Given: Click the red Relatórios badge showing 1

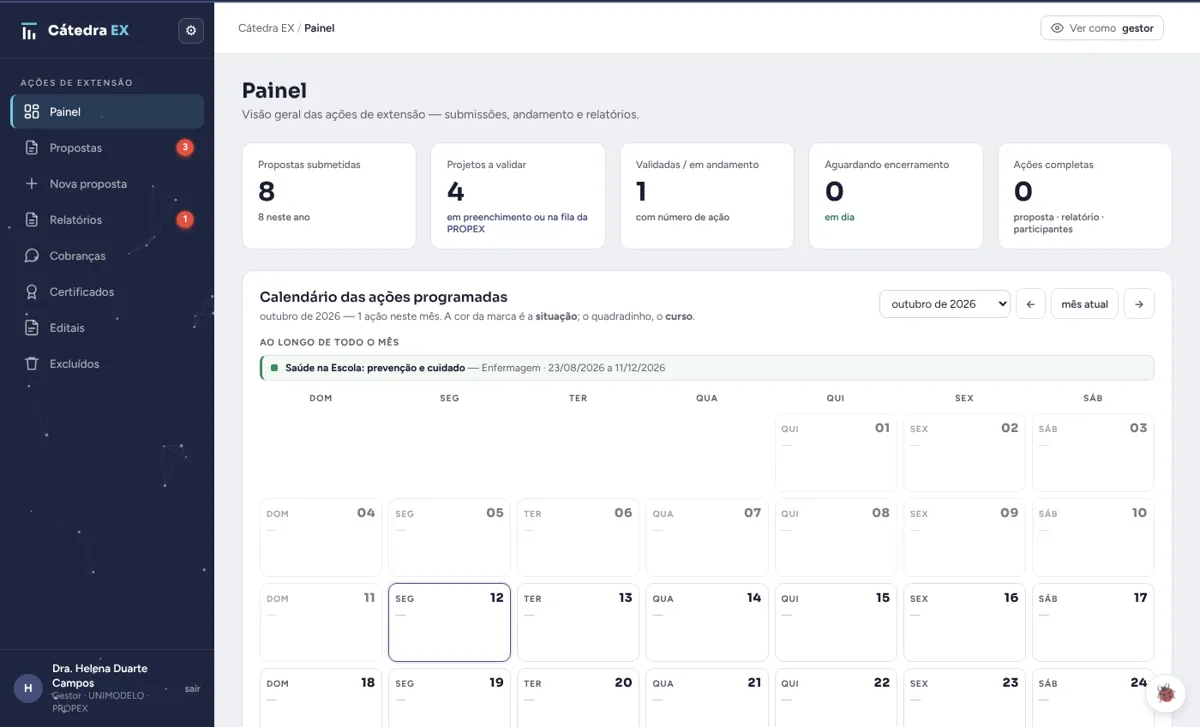Looking at the screenshot, I should (185, 220).
